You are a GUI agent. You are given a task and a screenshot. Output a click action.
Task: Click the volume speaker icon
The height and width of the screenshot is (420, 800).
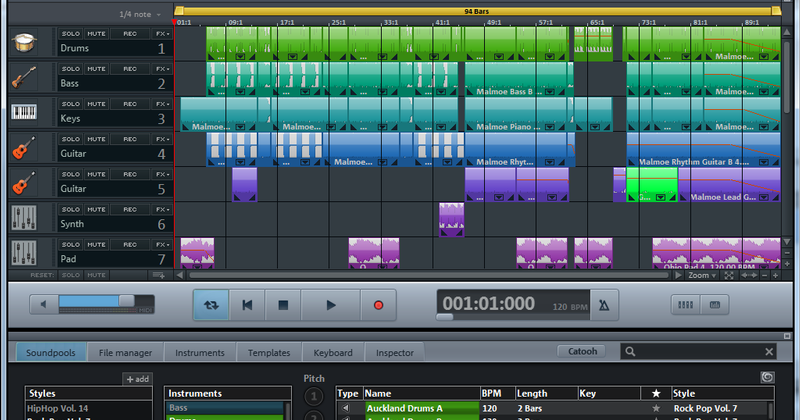pyautogui.click(x=43, y=305)
